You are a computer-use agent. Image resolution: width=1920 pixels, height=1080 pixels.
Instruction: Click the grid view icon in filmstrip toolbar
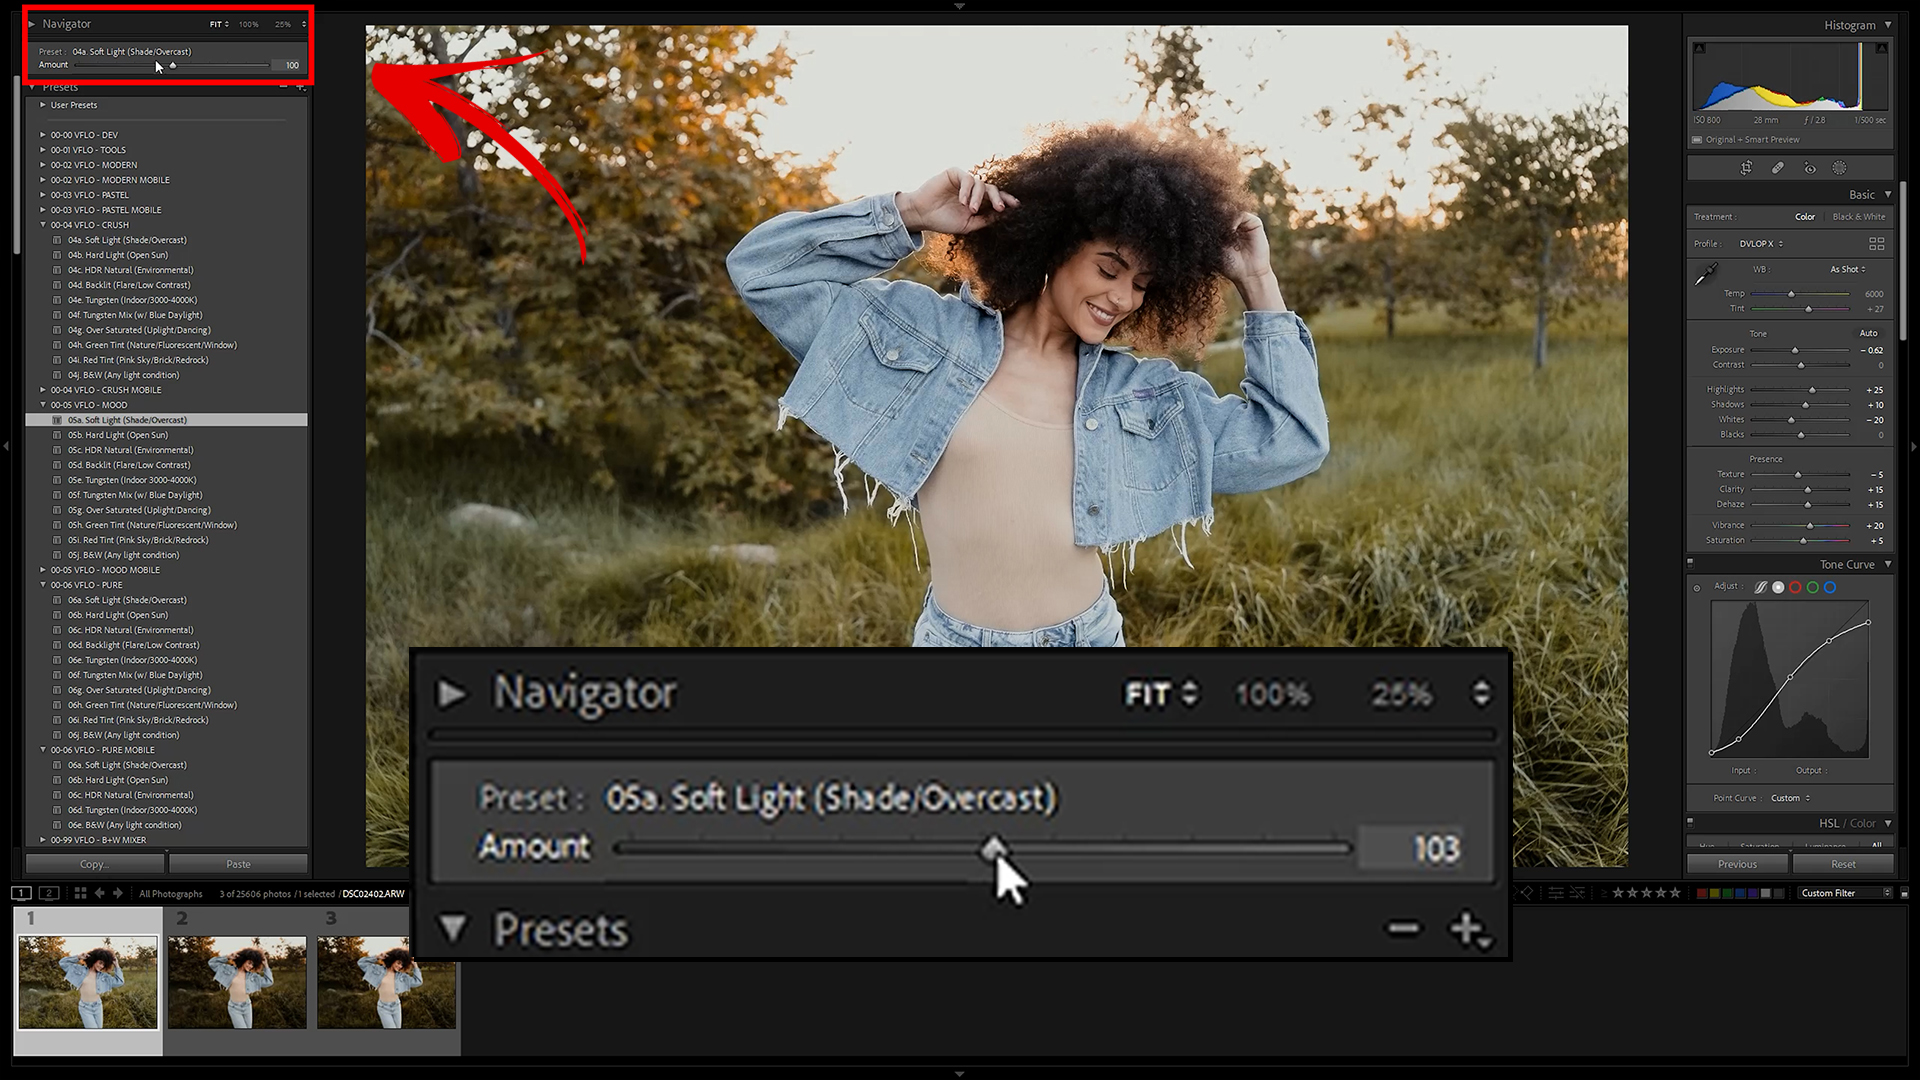coord(80,893)
